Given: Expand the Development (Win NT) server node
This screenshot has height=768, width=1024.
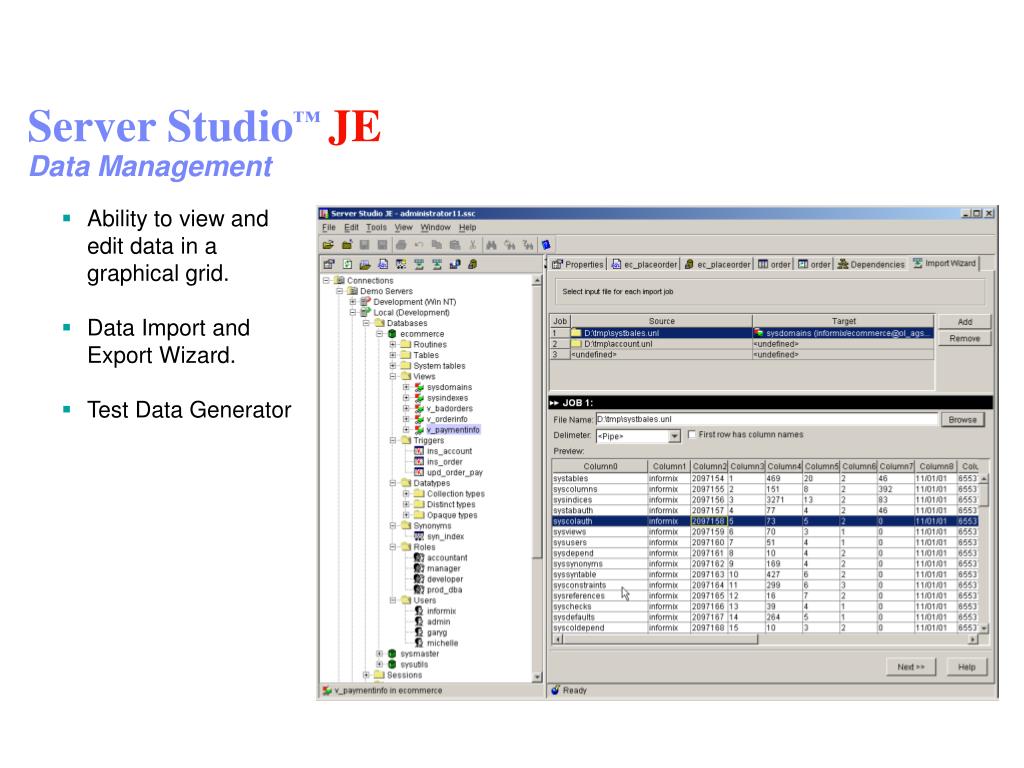Looking at the screenshot, I should 353,302.
